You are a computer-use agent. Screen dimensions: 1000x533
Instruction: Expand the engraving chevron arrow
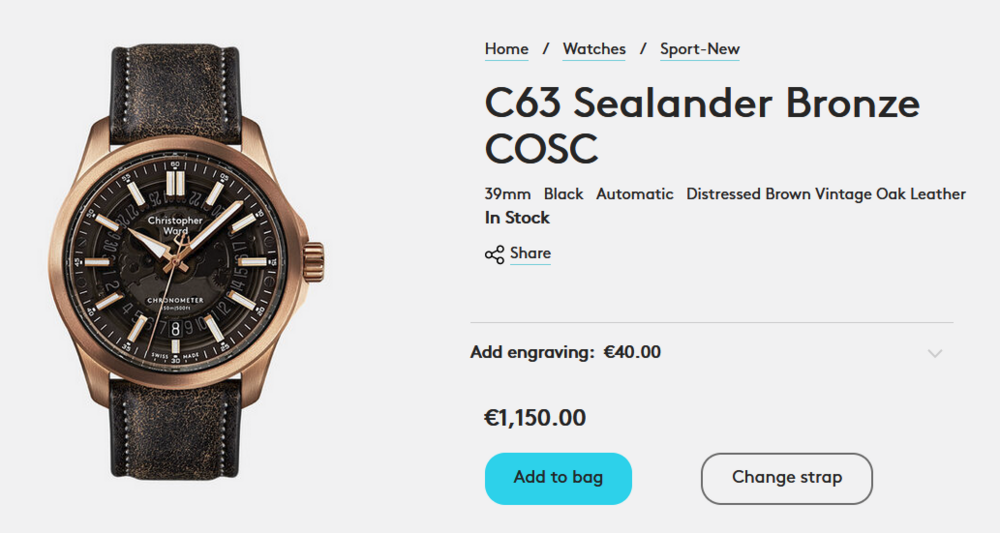click(935, 353)
